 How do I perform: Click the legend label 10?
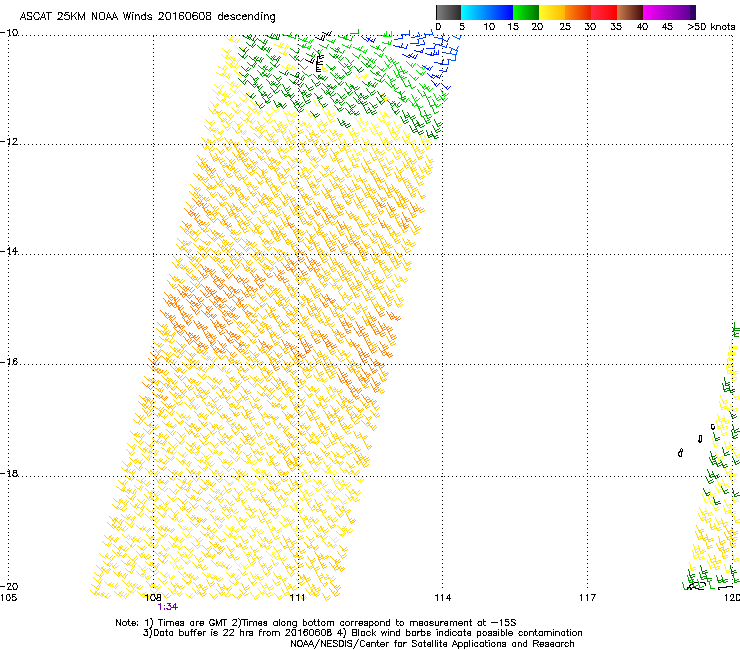click(x=489, y=27)
